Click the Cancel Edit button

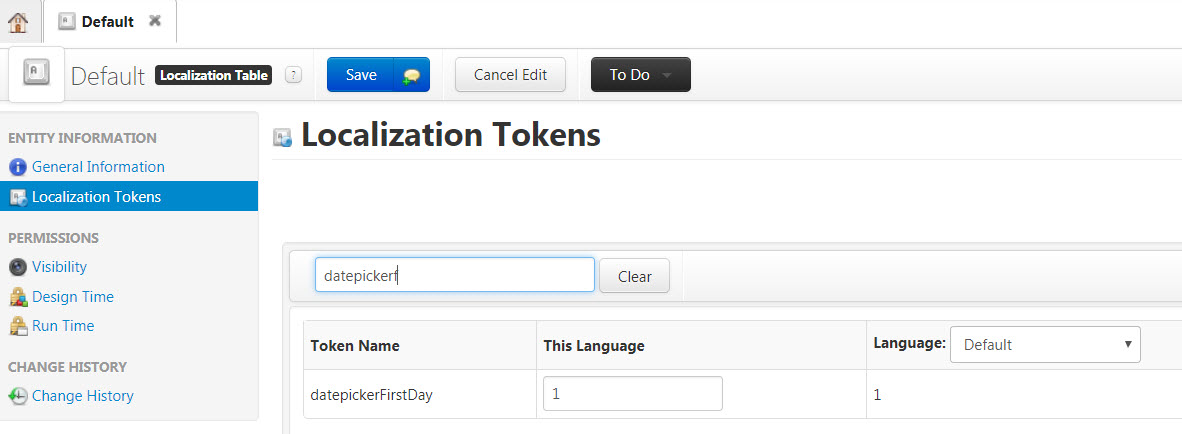coord(510,75)
